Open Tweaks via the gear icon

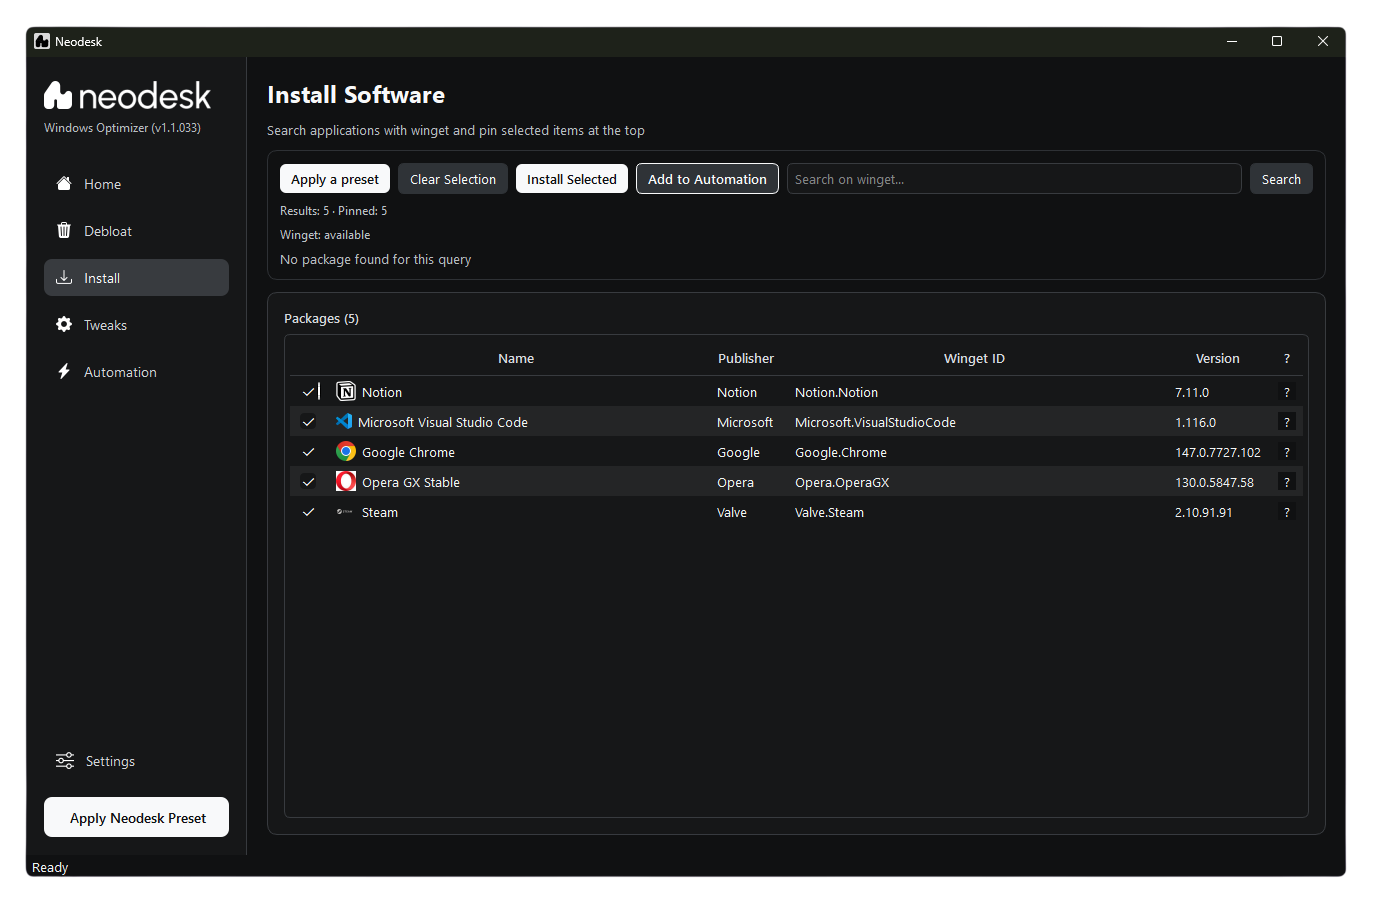click(x=64, y=324)
